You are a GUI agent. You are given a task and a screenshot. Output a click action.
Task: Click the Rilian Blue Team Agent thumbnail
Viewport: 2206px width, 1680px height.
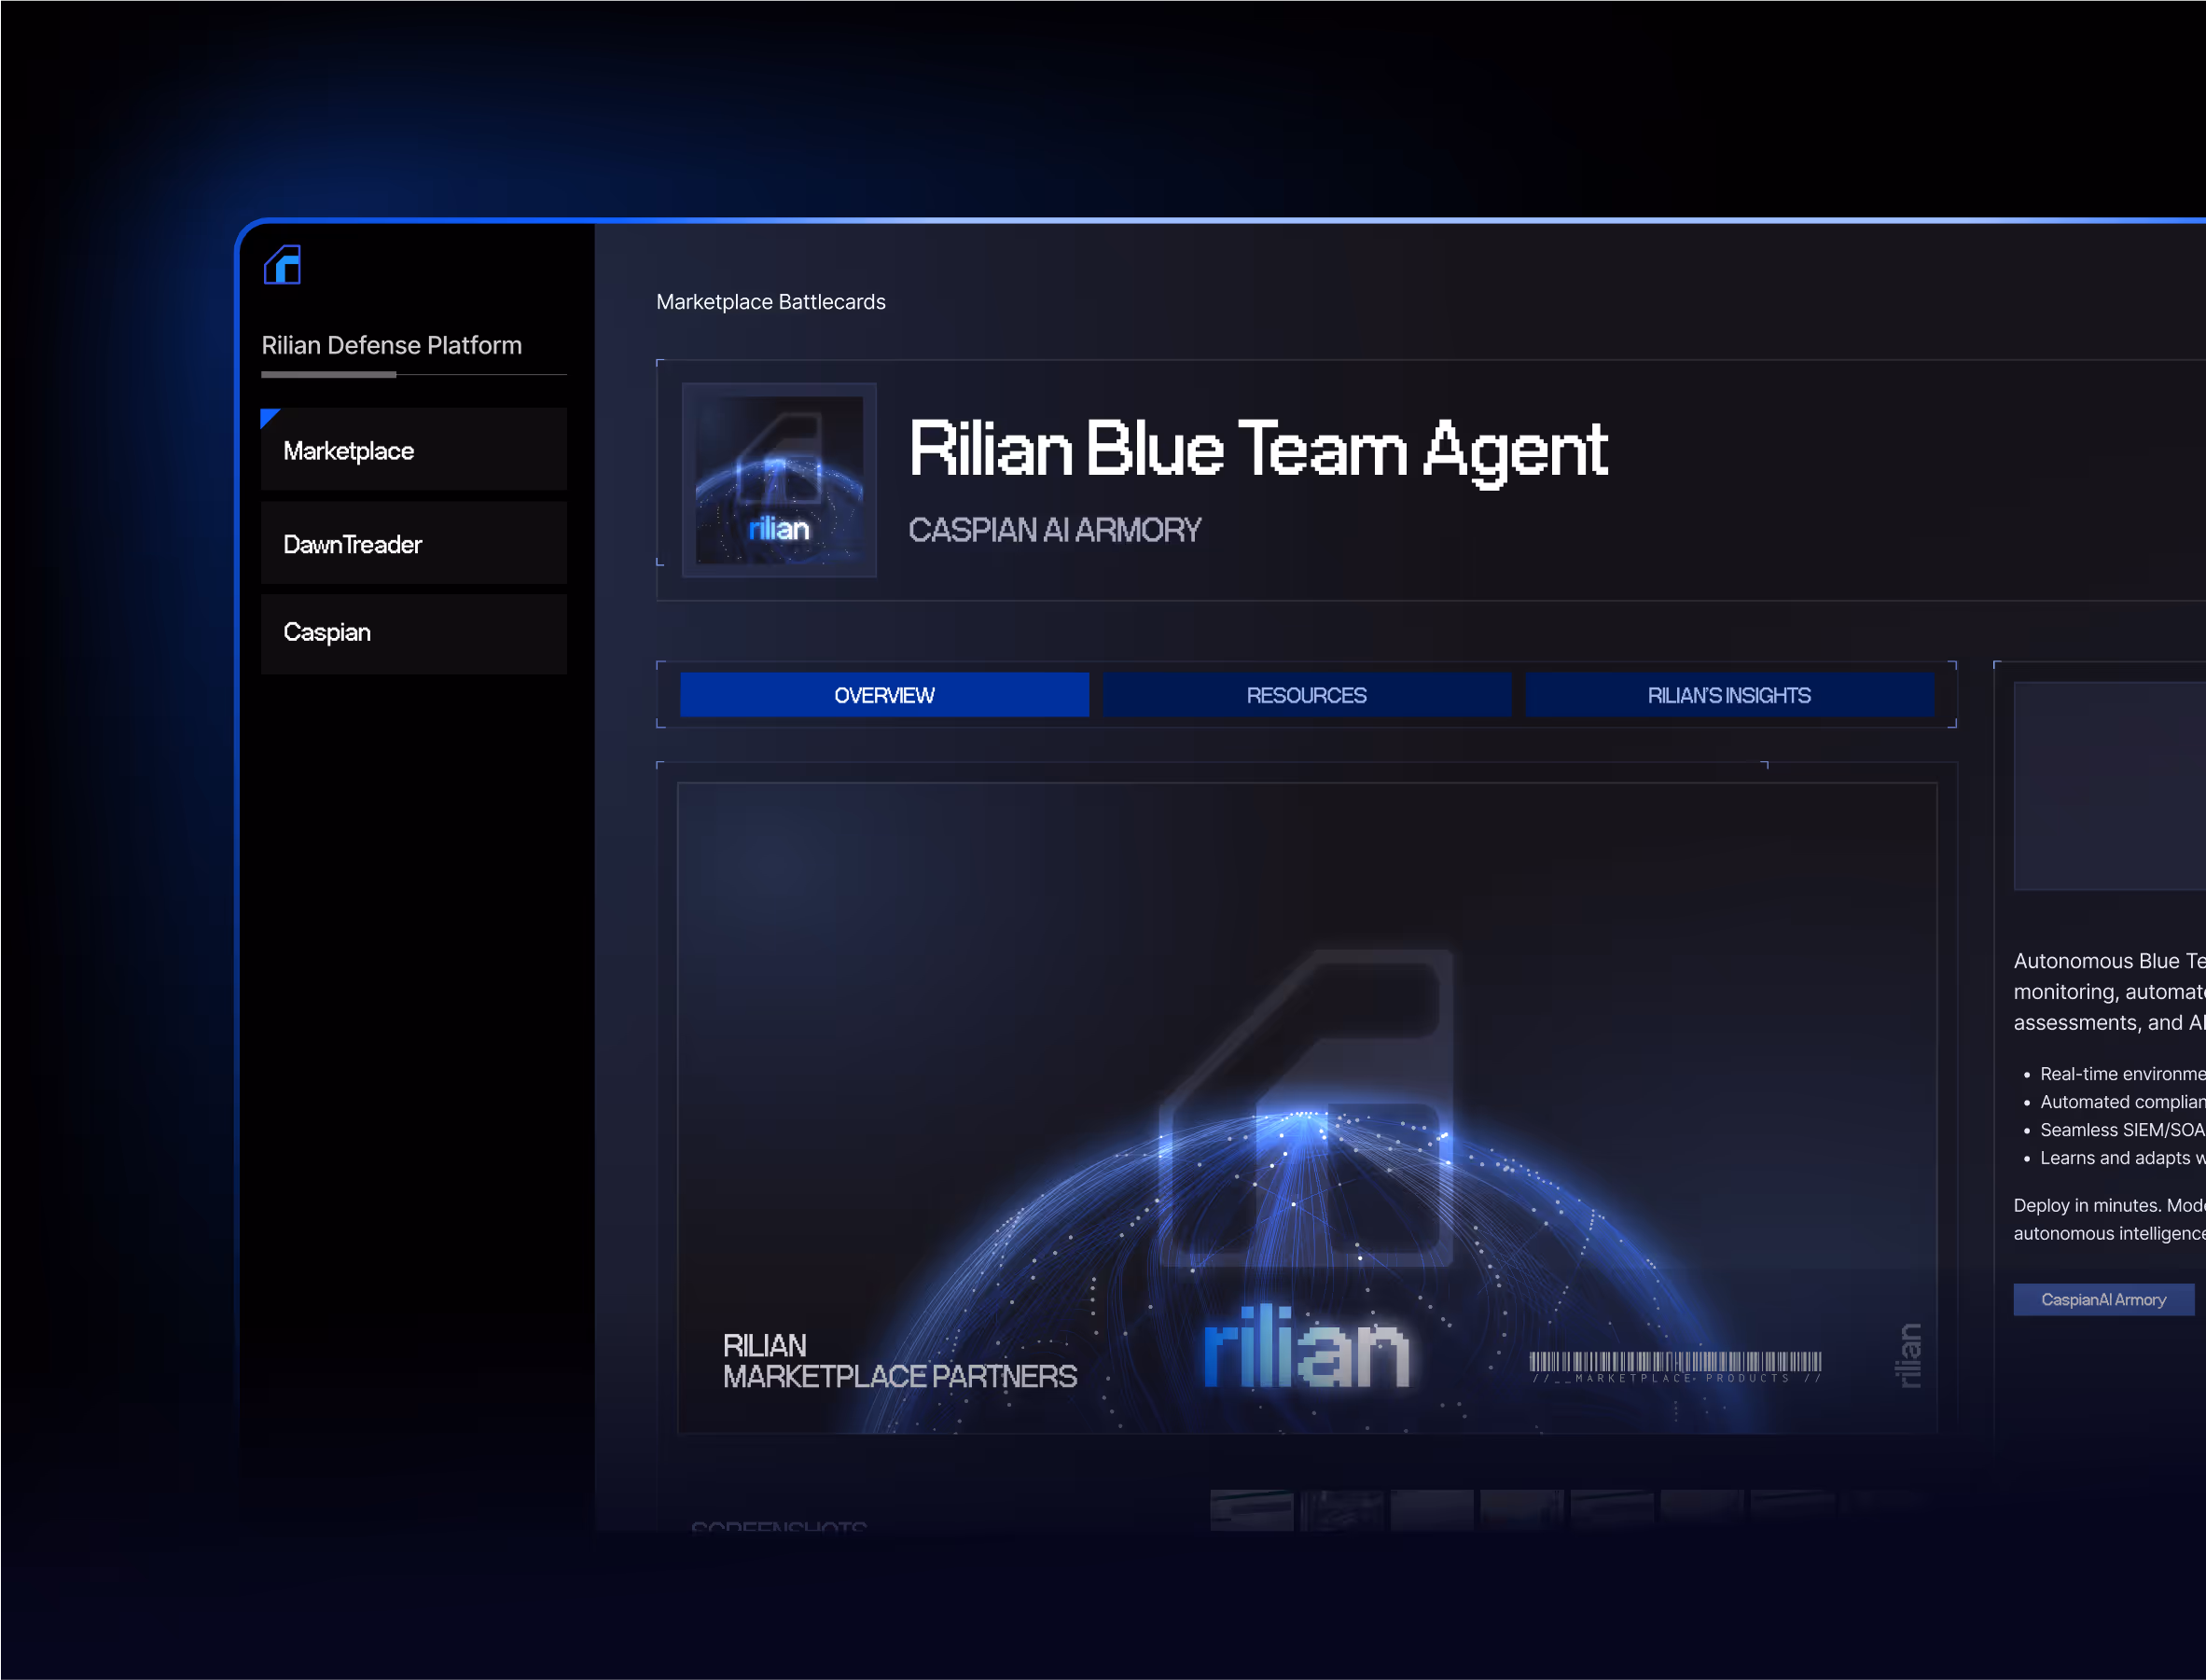pyautogui.click(x=779, y=480)
